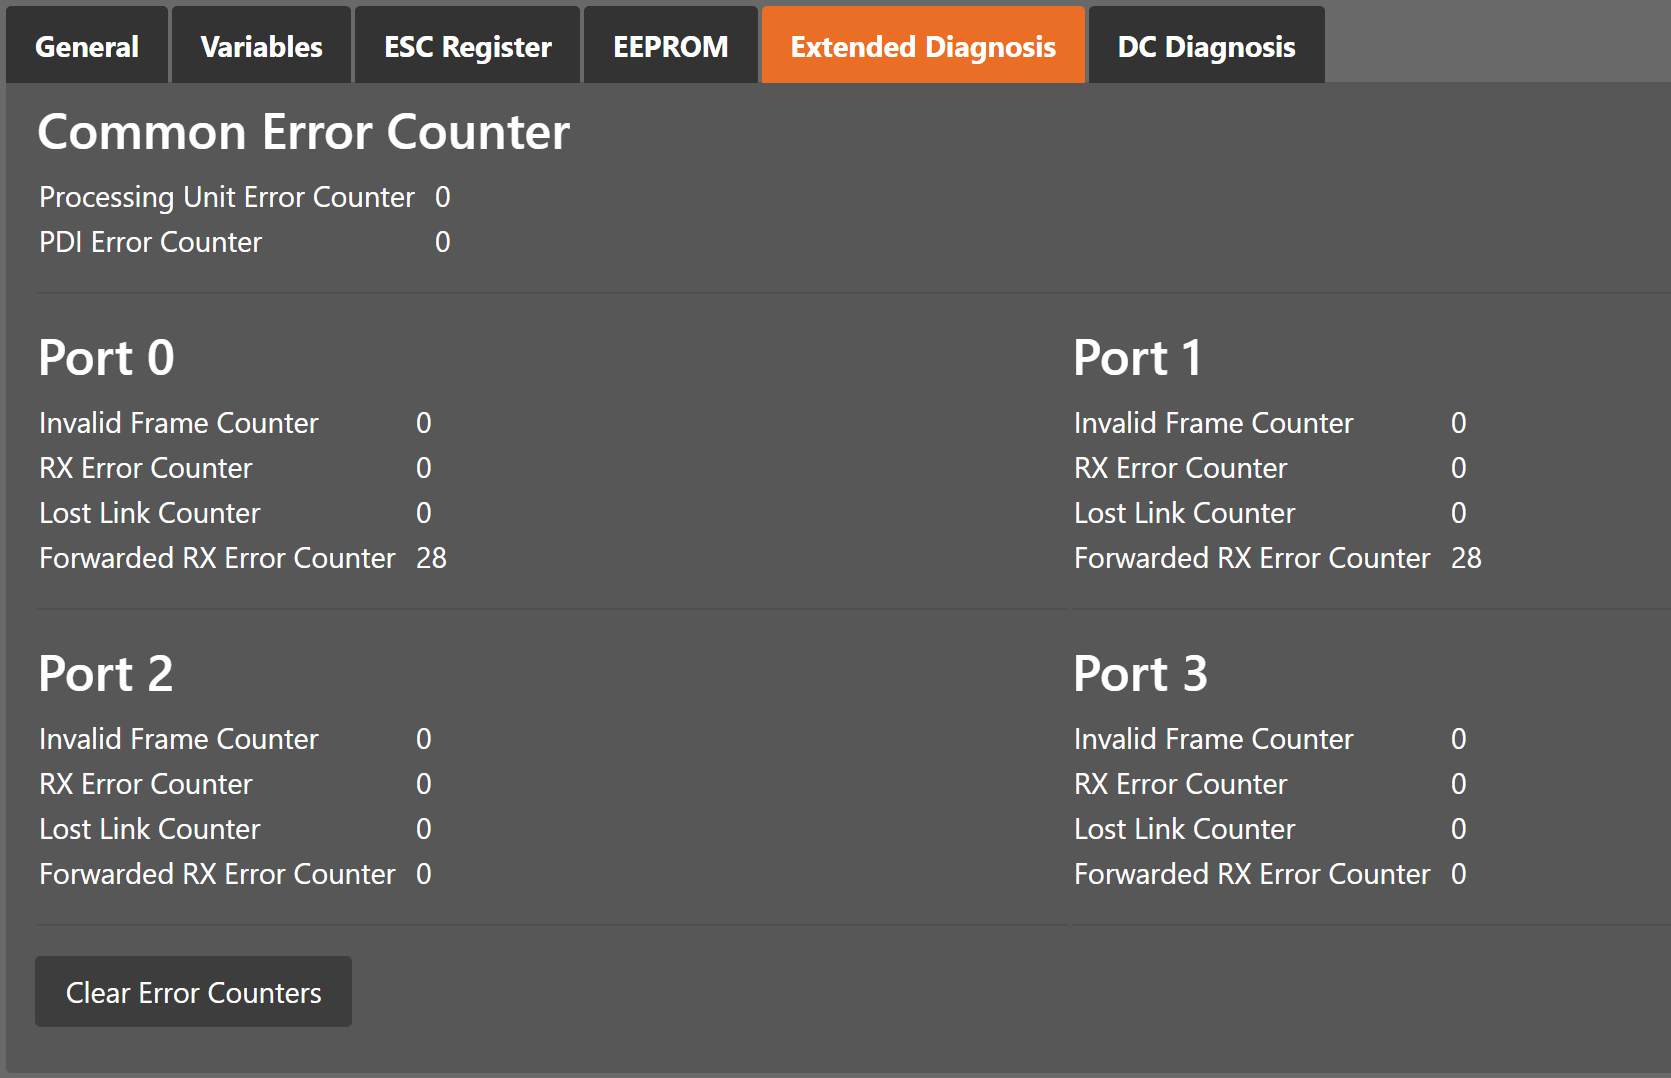The image size is (1671, 1078).
Task: Open the Variables tab
Action: point(261,47)
